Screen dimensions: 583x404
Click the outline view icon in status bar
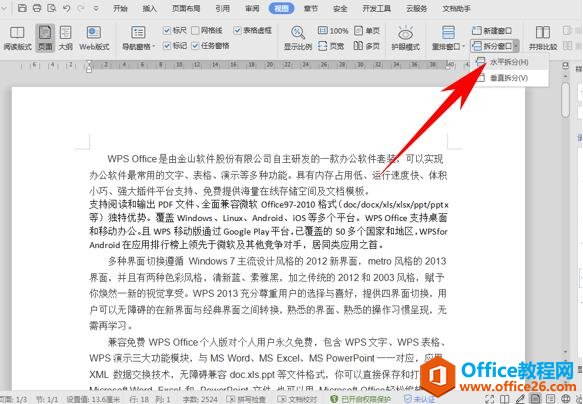coord(550,400)
